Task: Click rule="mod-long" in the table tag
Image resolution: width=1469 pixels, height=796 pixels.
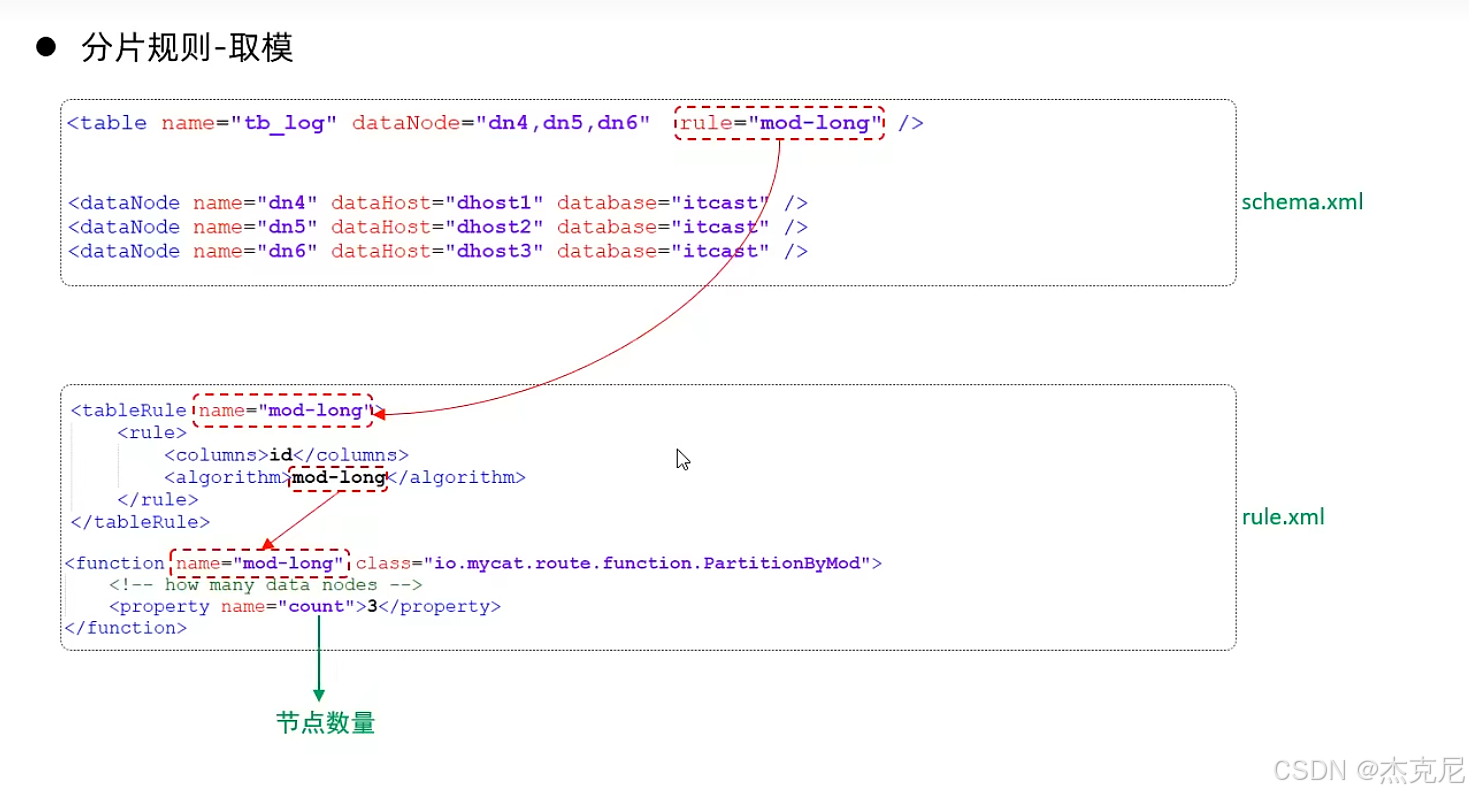Action: click(781, 123)
